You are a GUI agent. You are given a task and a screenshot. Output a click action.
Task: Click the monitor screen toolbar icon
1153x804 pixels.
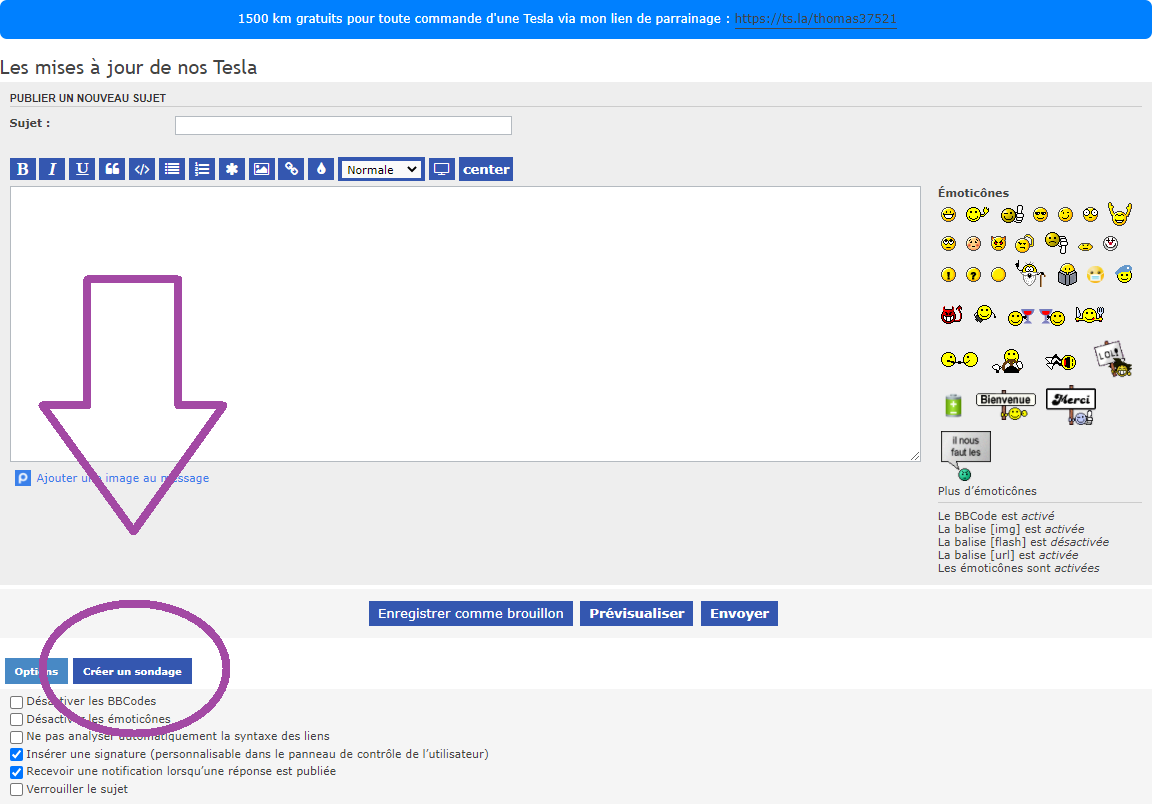(441, 169)
